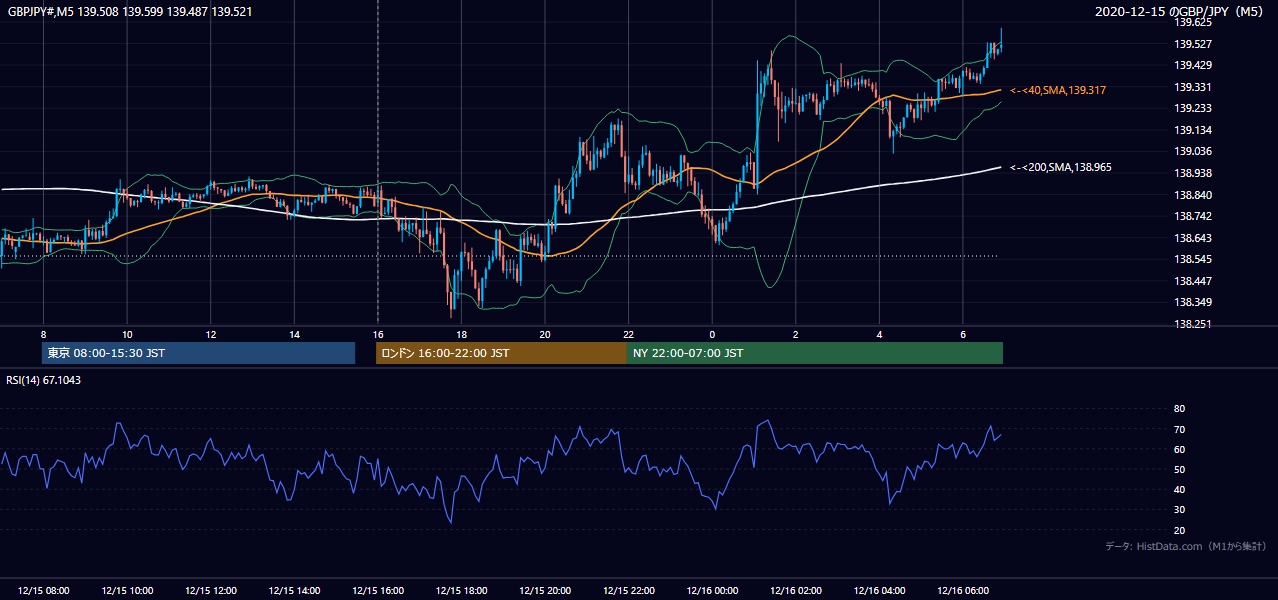Click hour marker 20 under the price chart
Image resolution: width=1278 pixels, height=600 pixels.
pyautogui.click(x=545, y=334)
